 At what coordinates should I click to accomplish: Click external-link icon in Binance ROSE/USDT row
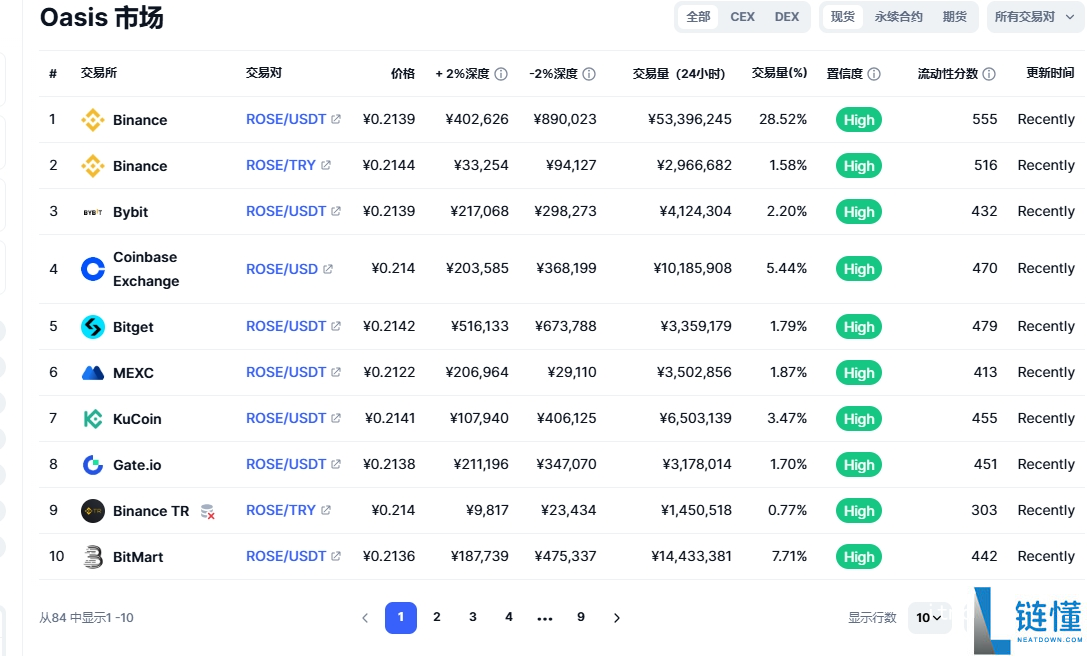click(336, 119)
